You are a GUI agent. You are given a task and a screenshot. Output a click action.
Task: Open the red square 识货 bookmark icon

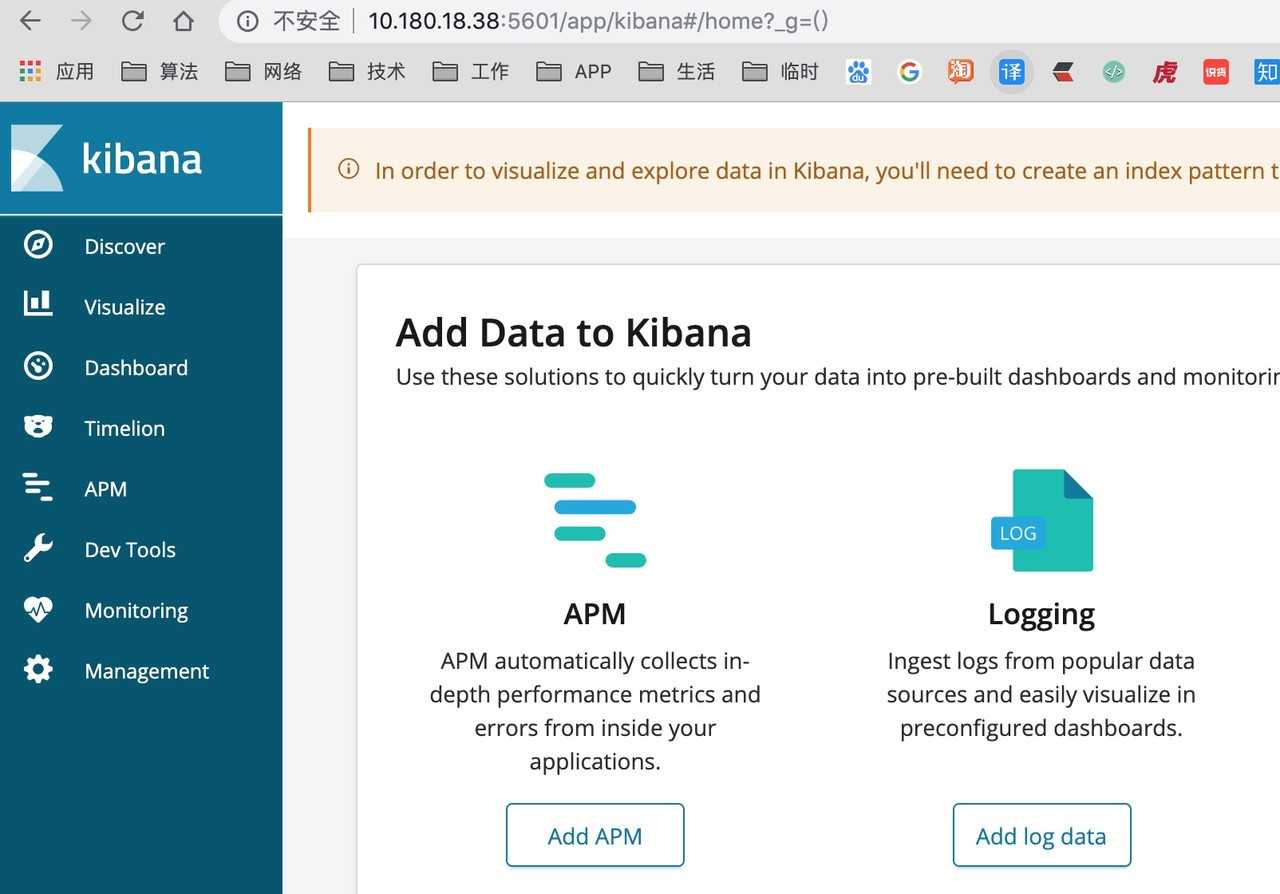1216,71
